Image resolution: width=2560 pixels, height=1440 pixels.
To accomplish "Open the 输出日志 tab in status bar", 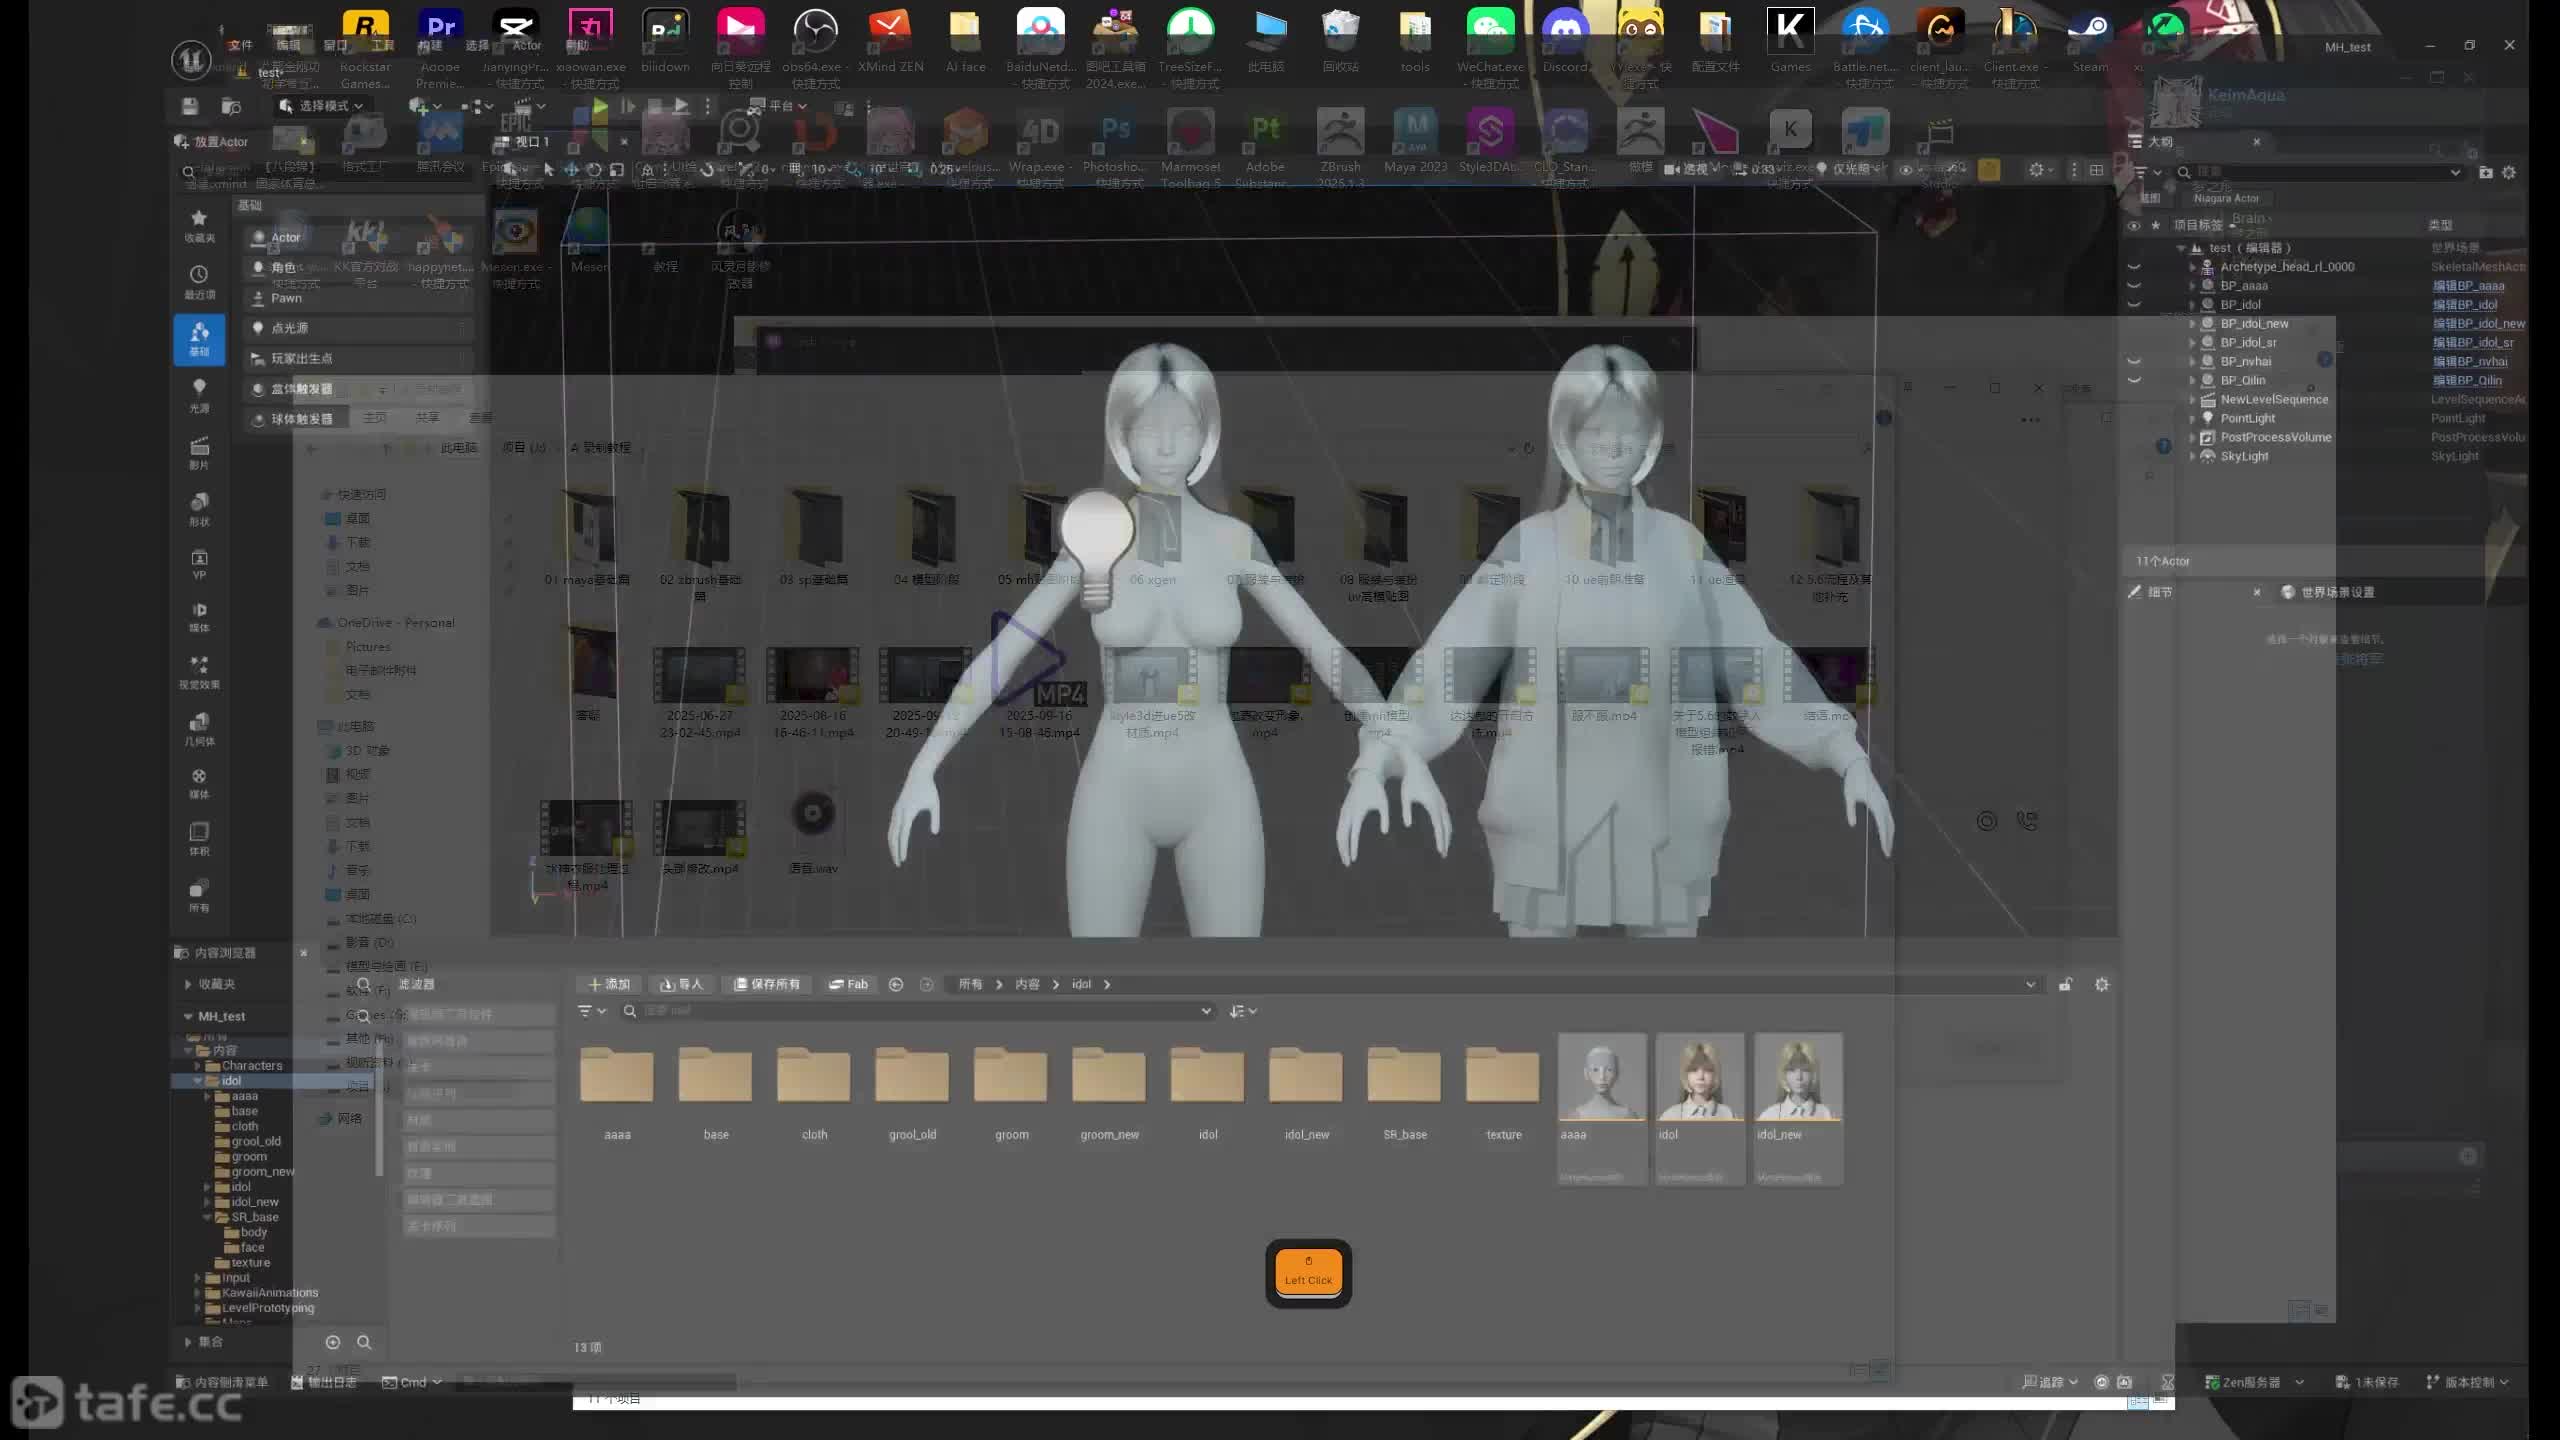I will [323, 1382].
